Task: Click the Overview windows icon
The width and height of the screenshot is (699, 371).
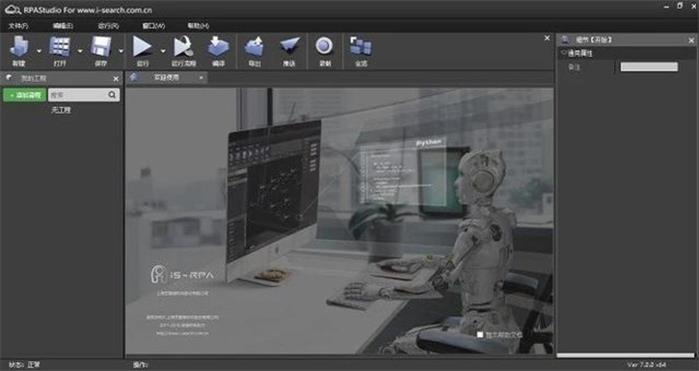Action: 361,46
